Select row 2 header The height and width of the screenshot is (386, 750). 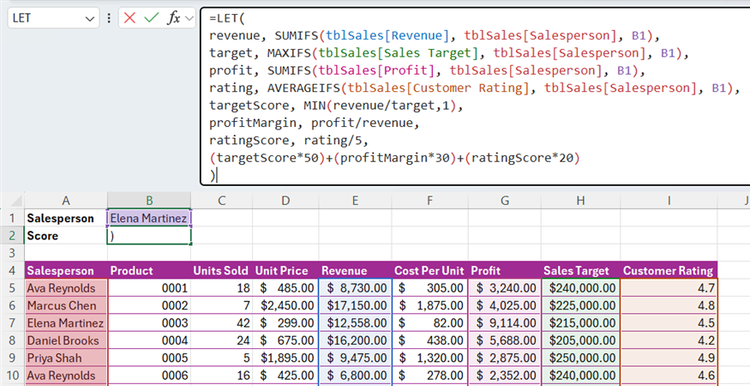tap(12, 236)
